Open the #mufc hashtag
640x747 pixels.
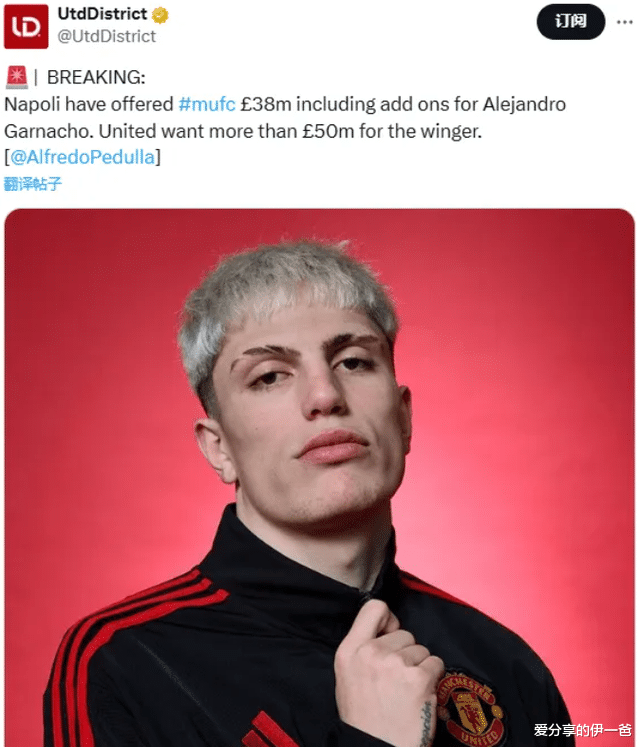pos(207,104)
